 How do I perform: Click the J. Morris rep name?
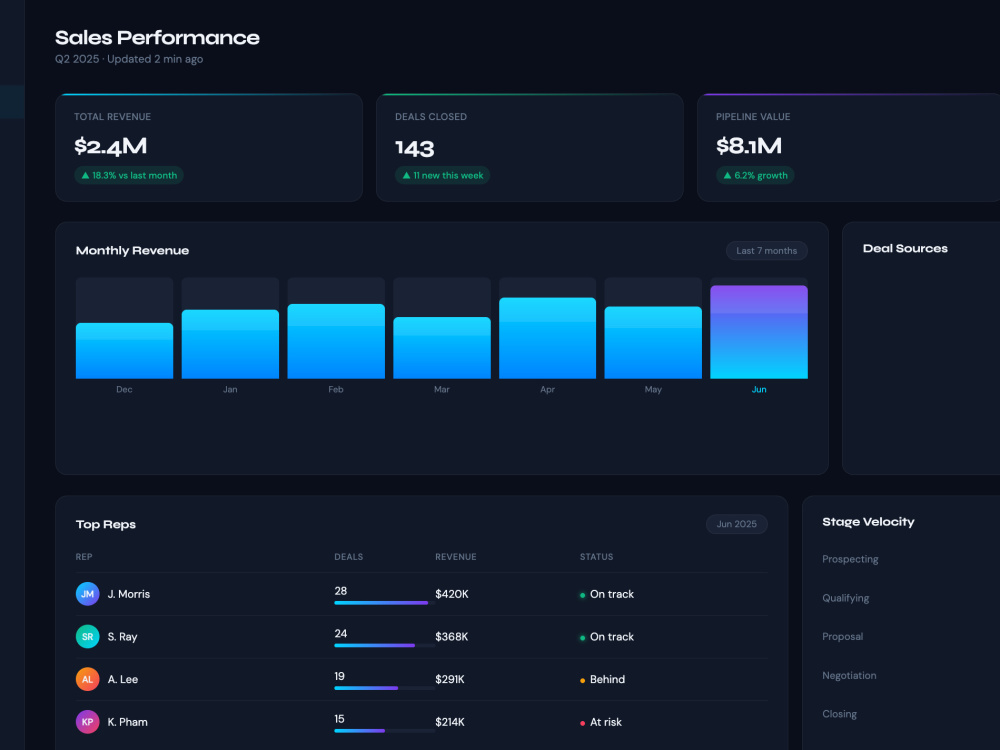click(129, 594)
